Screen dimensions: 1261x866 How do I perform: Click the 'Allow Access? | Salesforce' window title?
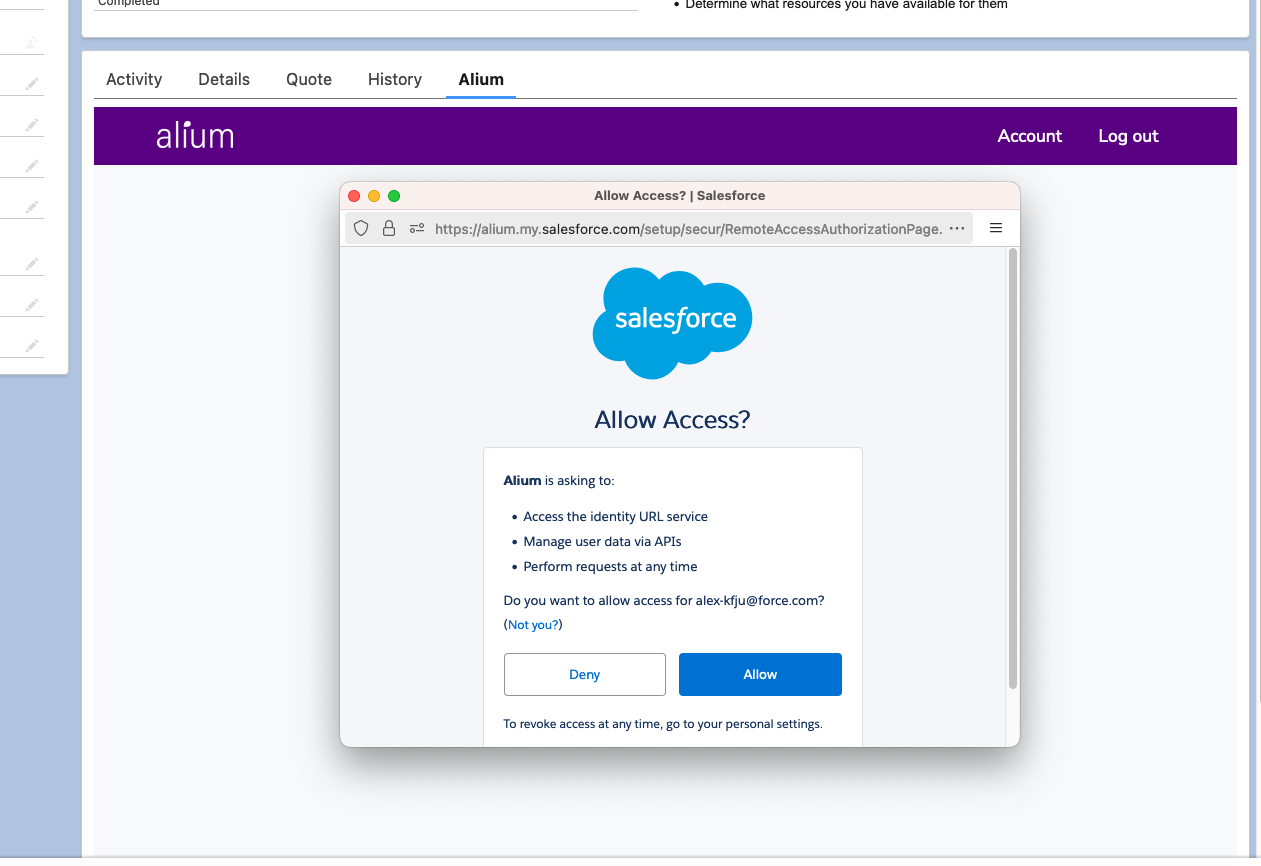(680, 195)
